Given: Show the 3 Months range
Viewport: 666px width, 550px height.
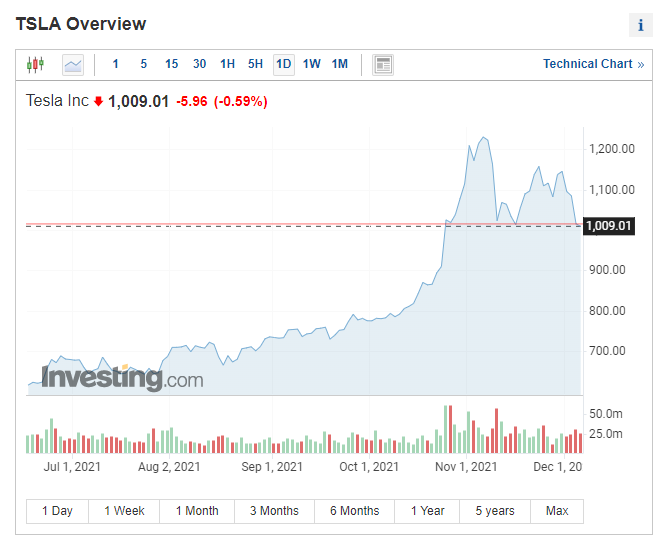Looking at the screenshot, I should [x=274, y=511].
